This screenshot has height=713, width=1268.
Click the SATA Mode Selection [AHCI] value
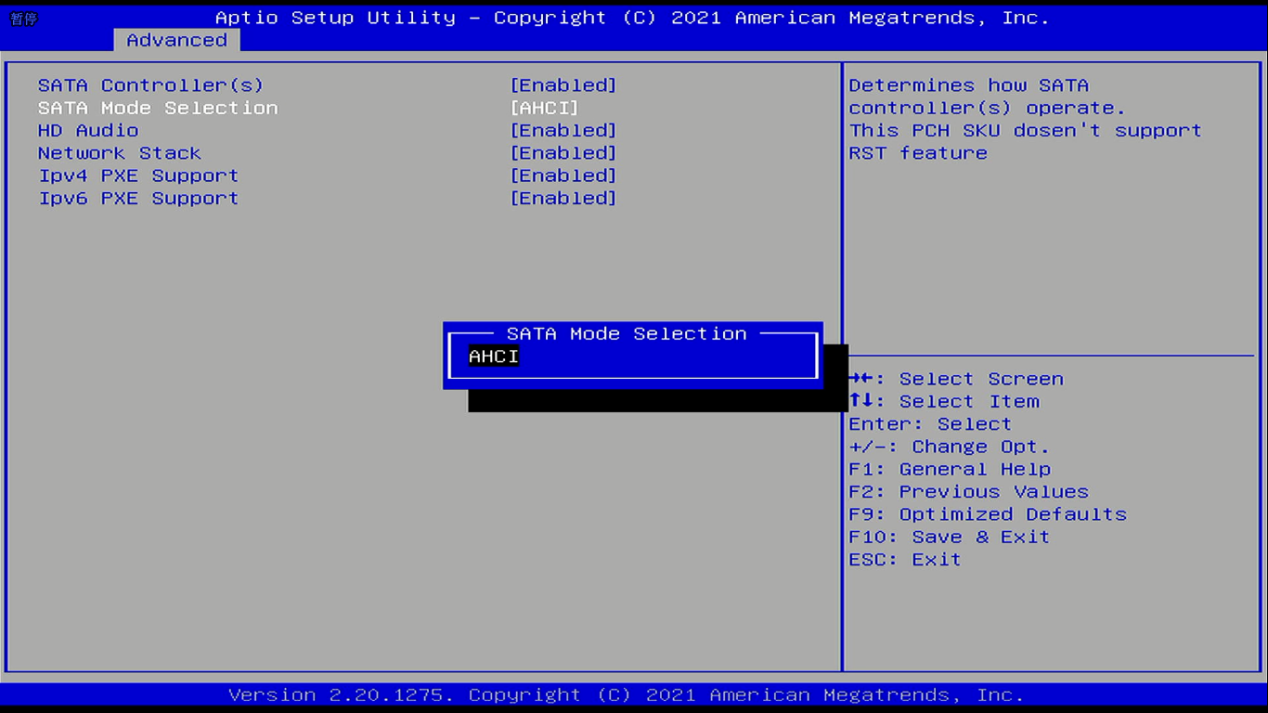pyautogui.click(x=544, y=108)
